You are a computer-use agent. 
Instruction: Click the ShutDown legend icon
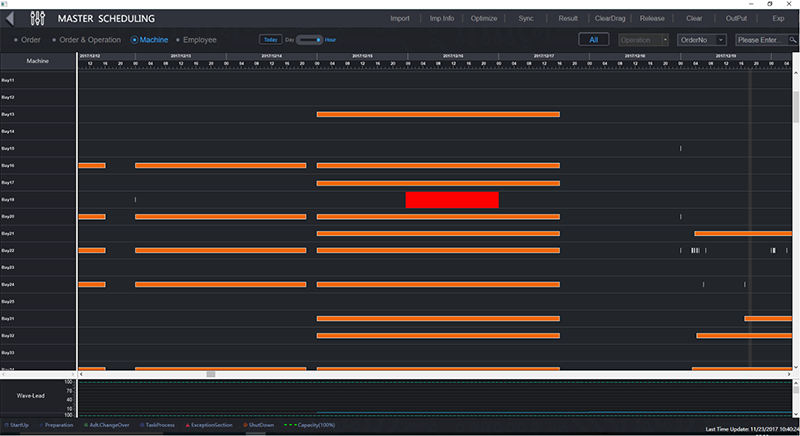244,425
